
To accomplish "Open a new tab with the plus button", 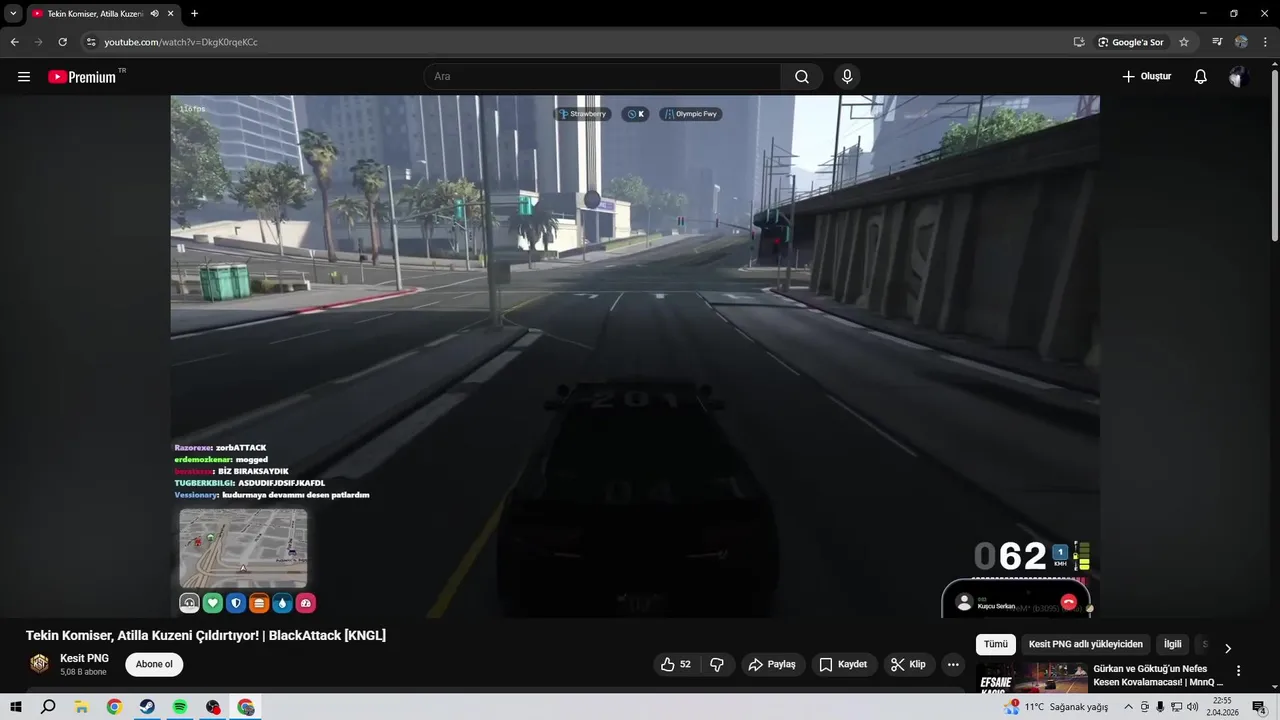I will tap(194, 13).
